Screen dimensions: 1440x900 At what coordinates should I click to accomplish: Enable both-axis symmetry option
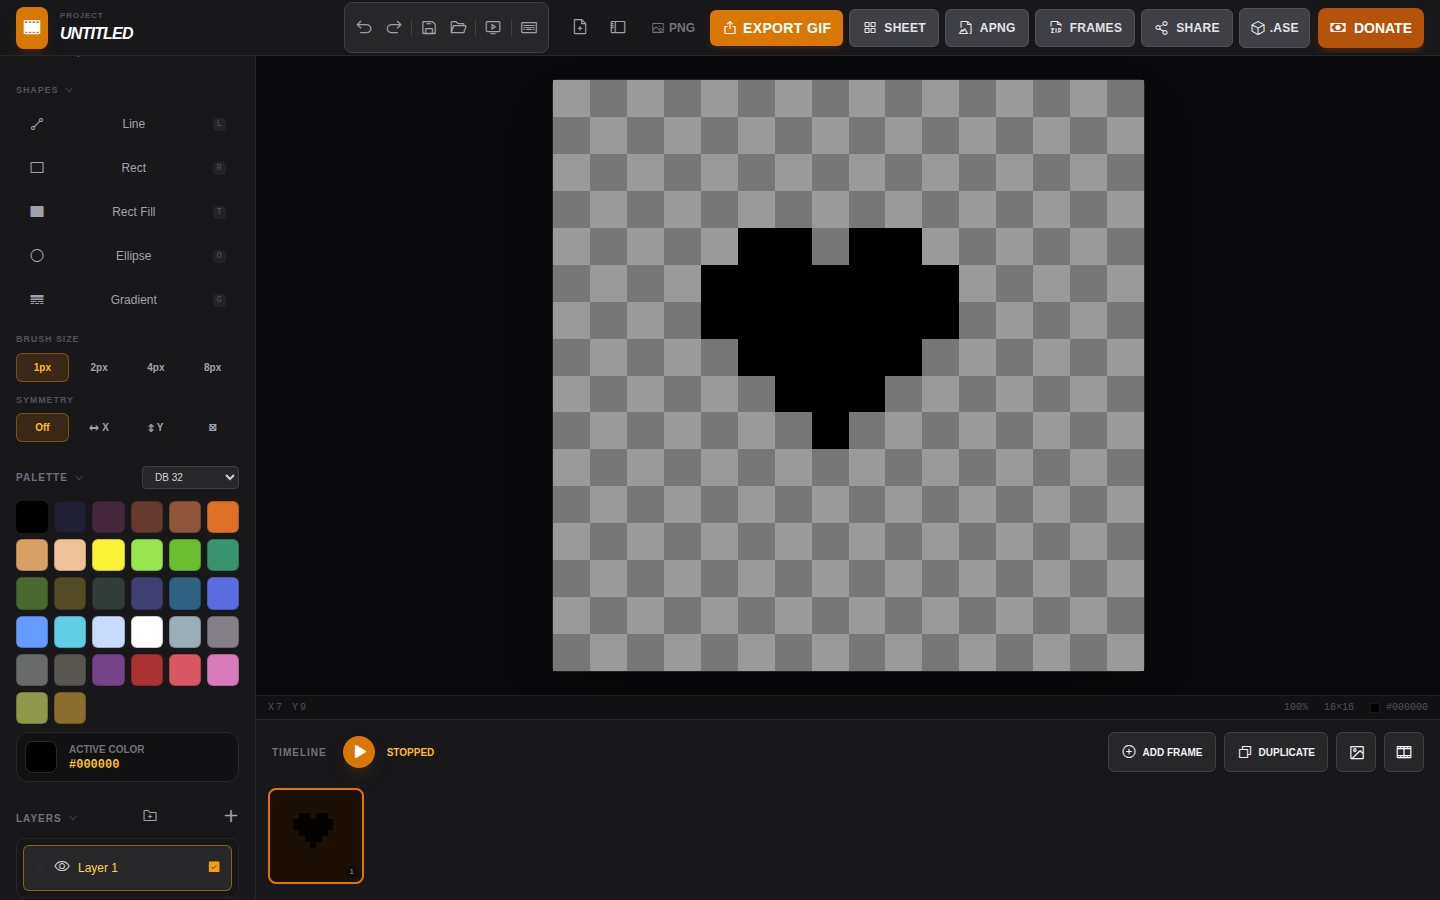pyautogui.click(x=213, y=427)
